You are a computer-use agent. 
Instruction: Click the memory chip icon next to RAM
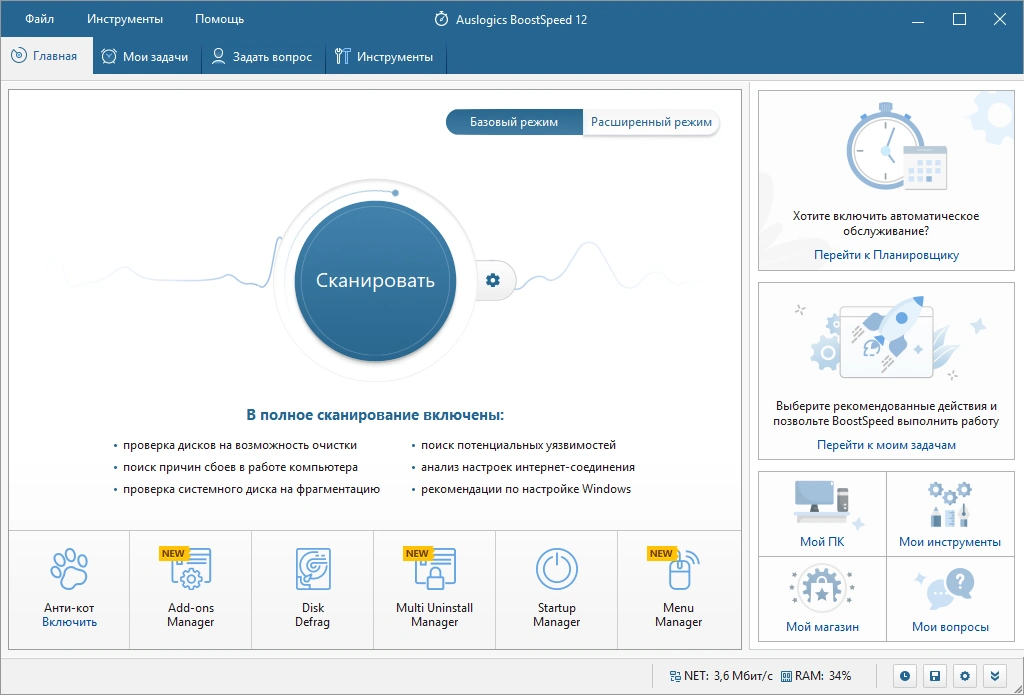[786, 676]
